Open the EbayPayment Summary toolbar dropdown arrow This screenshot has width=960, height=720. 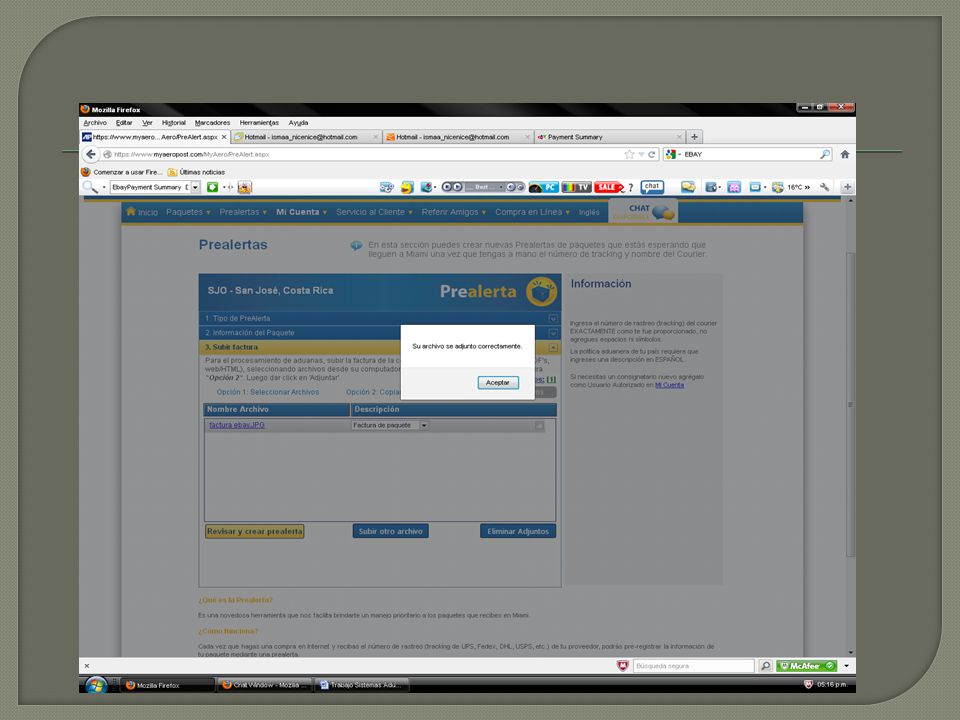point(195,187)
